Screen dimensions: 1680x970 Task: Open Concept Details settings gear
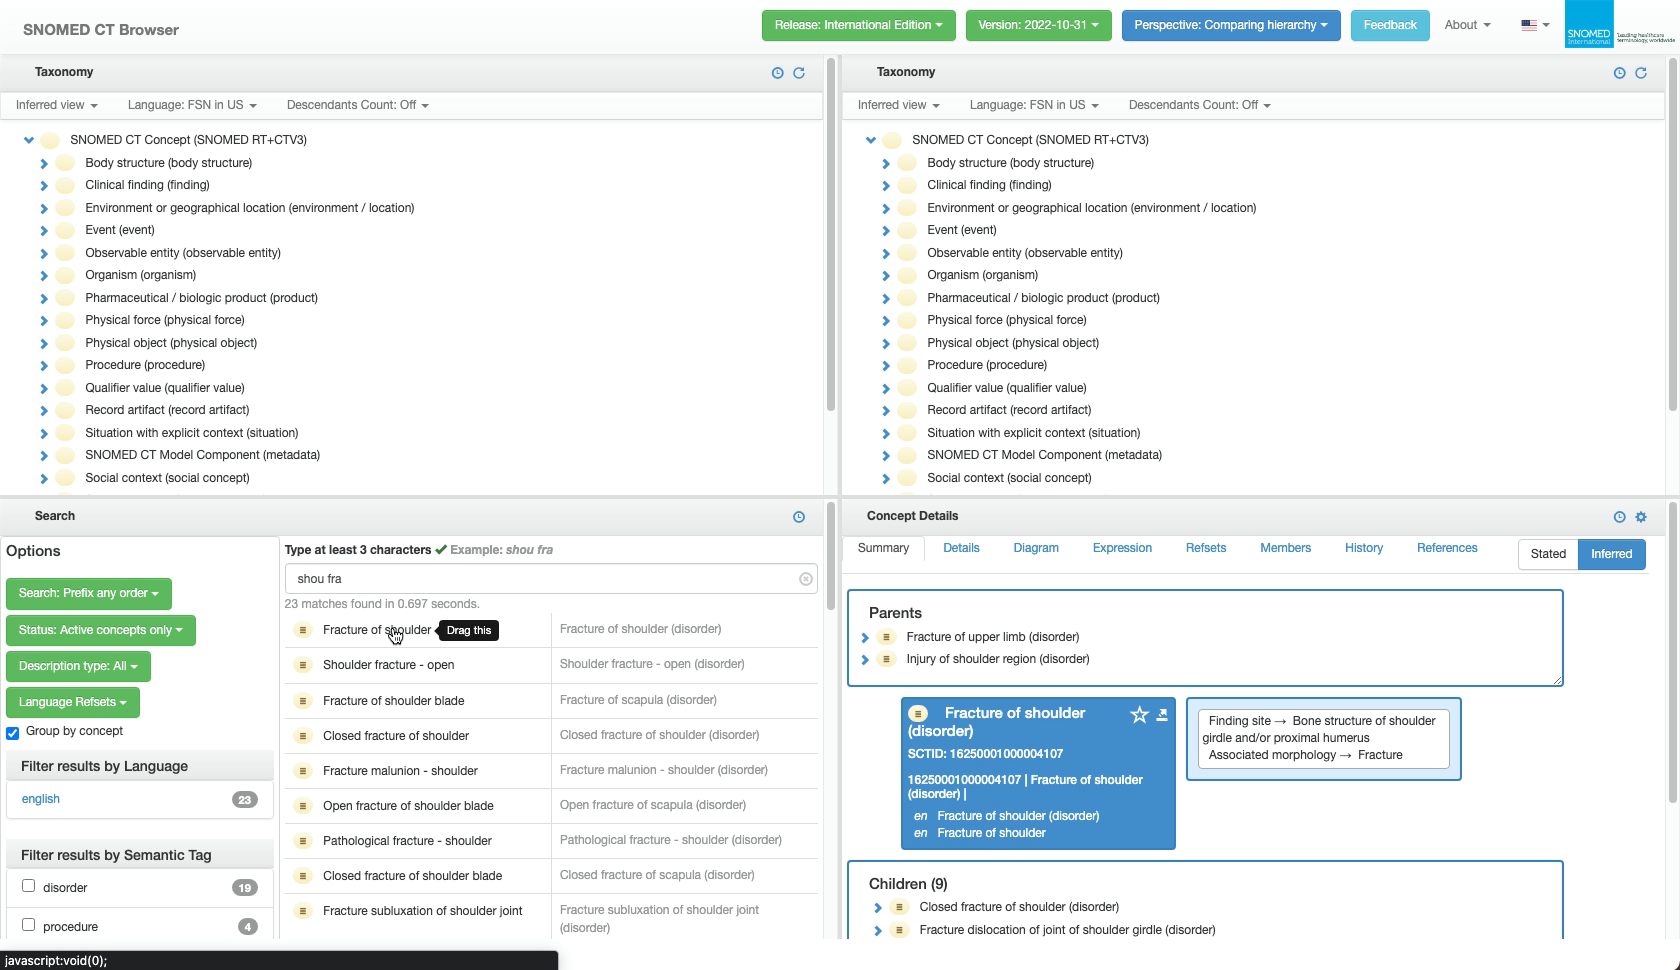point(1641,517)
